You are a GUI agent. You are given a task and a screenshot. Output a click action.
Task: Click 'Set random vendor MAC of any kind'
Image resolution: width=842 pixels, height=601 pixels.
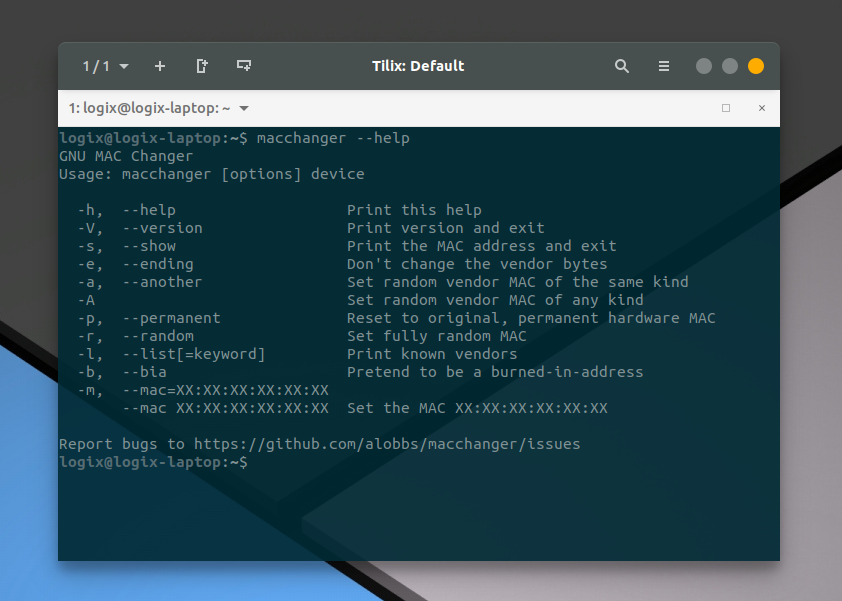point(495,300)
